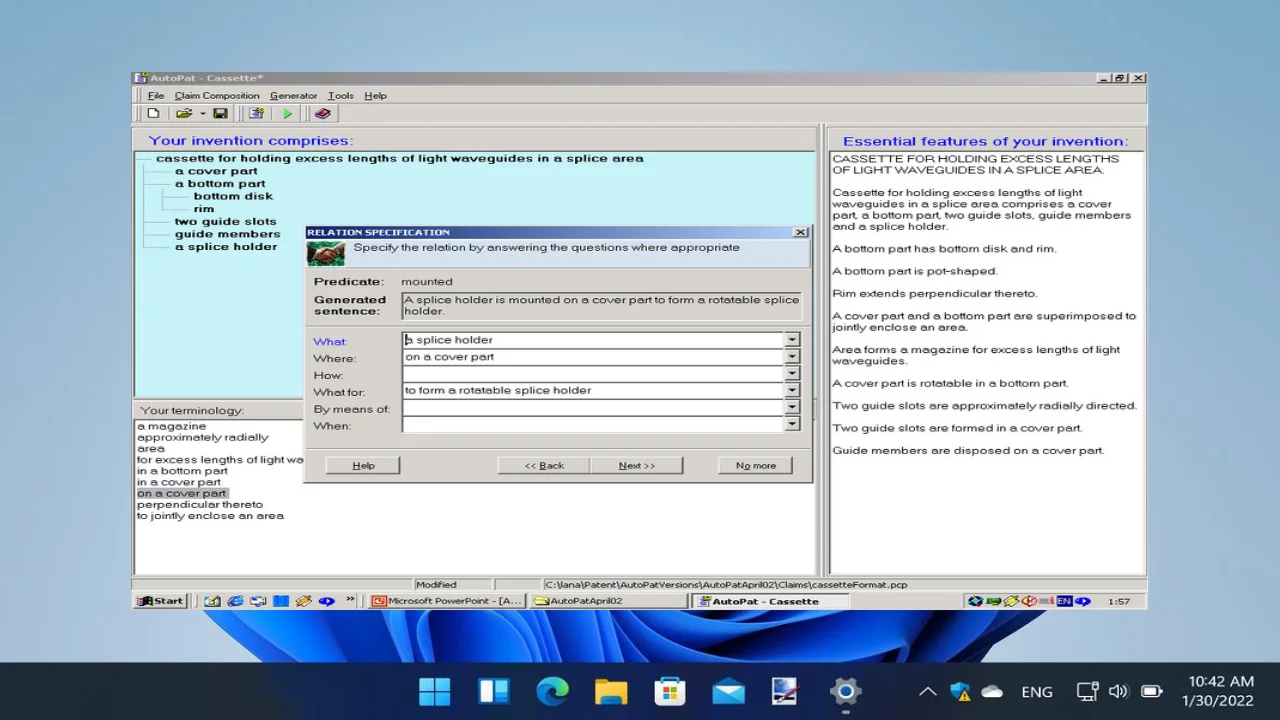Click into the empty How field
Viewport: 1280px width, 720px height.
pos(593,374)
